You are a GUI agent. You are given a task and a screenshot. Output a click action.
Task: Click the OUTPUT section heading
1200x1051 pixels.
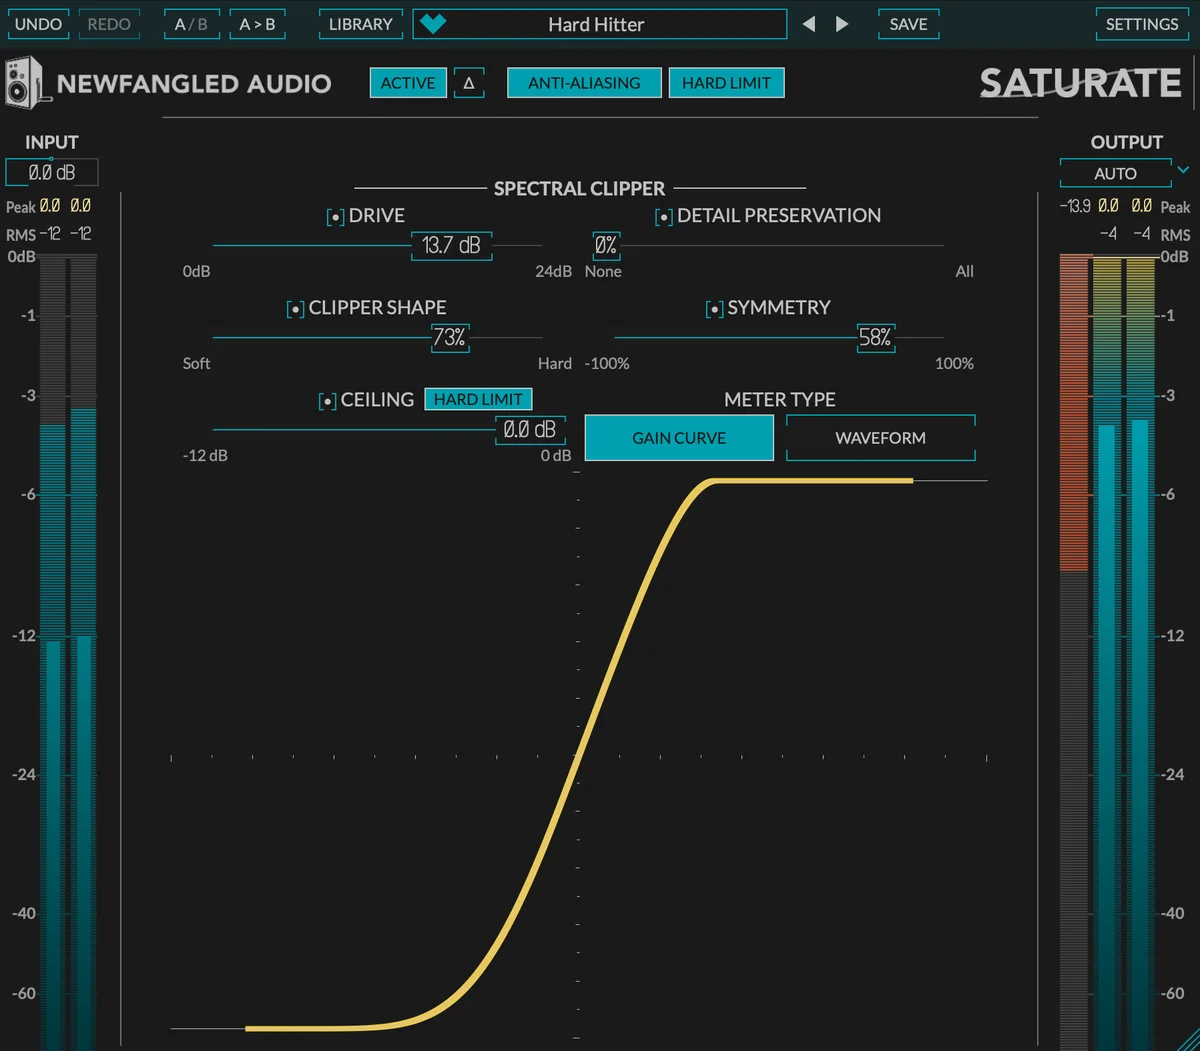(x=1126, y=142)
